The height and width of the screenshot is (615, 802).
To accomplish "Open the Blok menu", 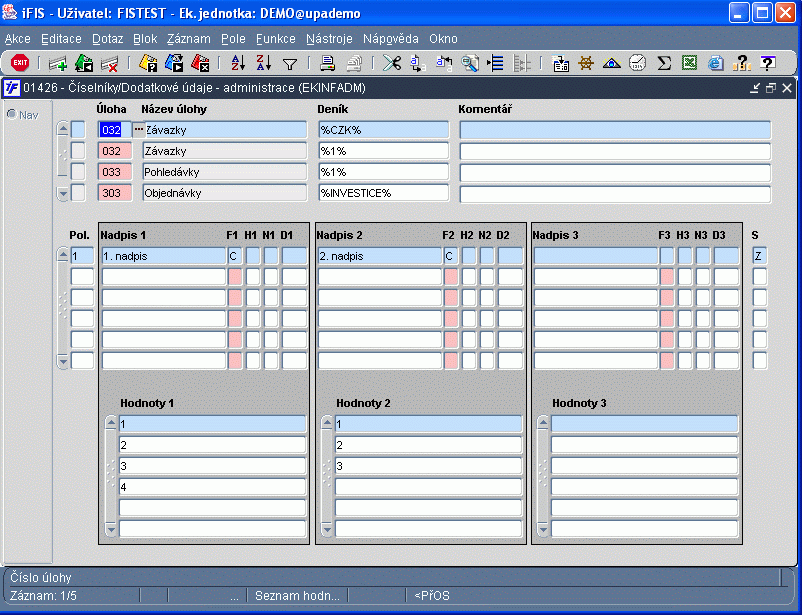I will pos(145,39).
